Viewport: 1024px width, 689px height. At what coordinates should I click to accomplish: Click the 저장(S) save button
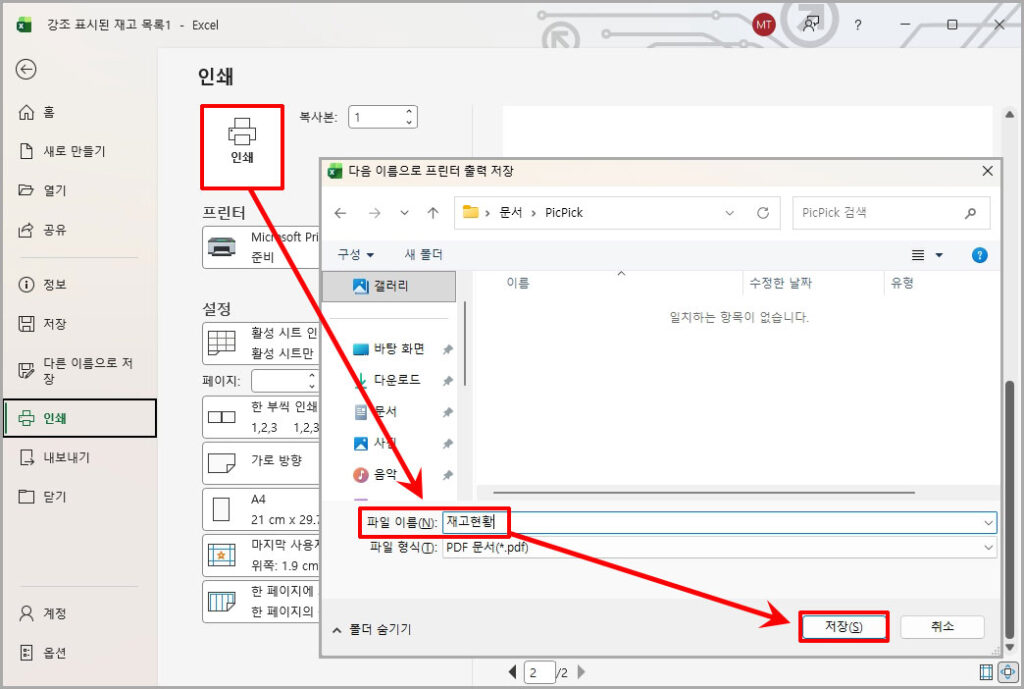tap(843, 627)
